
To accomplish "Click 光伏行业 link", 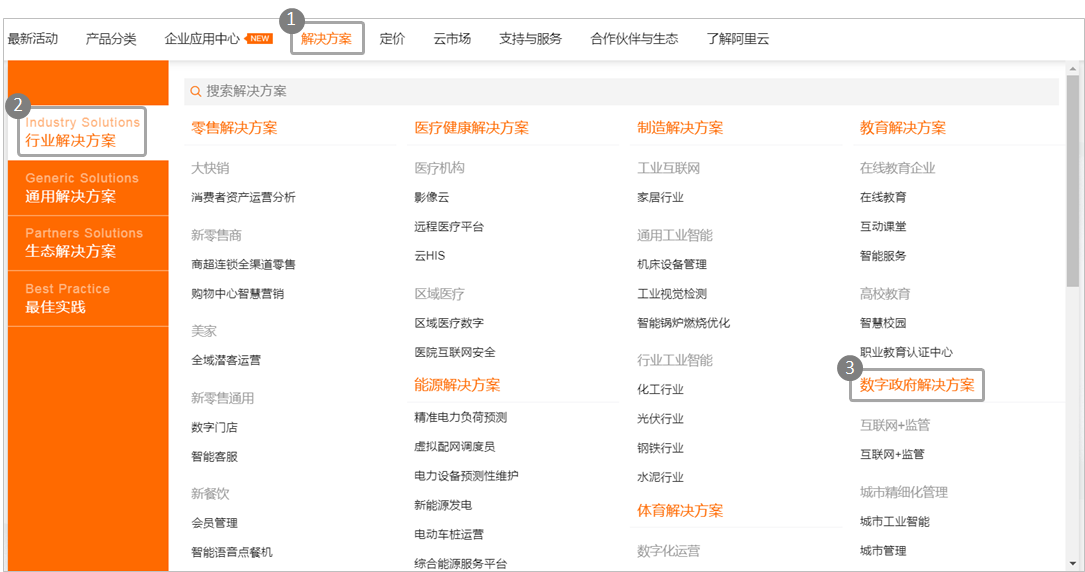I will (x=660, y=418).
